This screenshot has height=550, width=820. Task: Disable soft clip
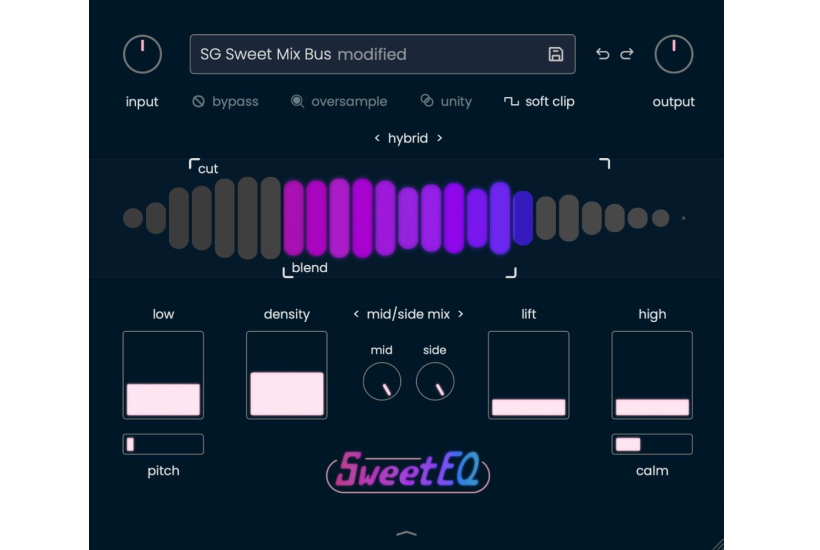tap(539, 101)
